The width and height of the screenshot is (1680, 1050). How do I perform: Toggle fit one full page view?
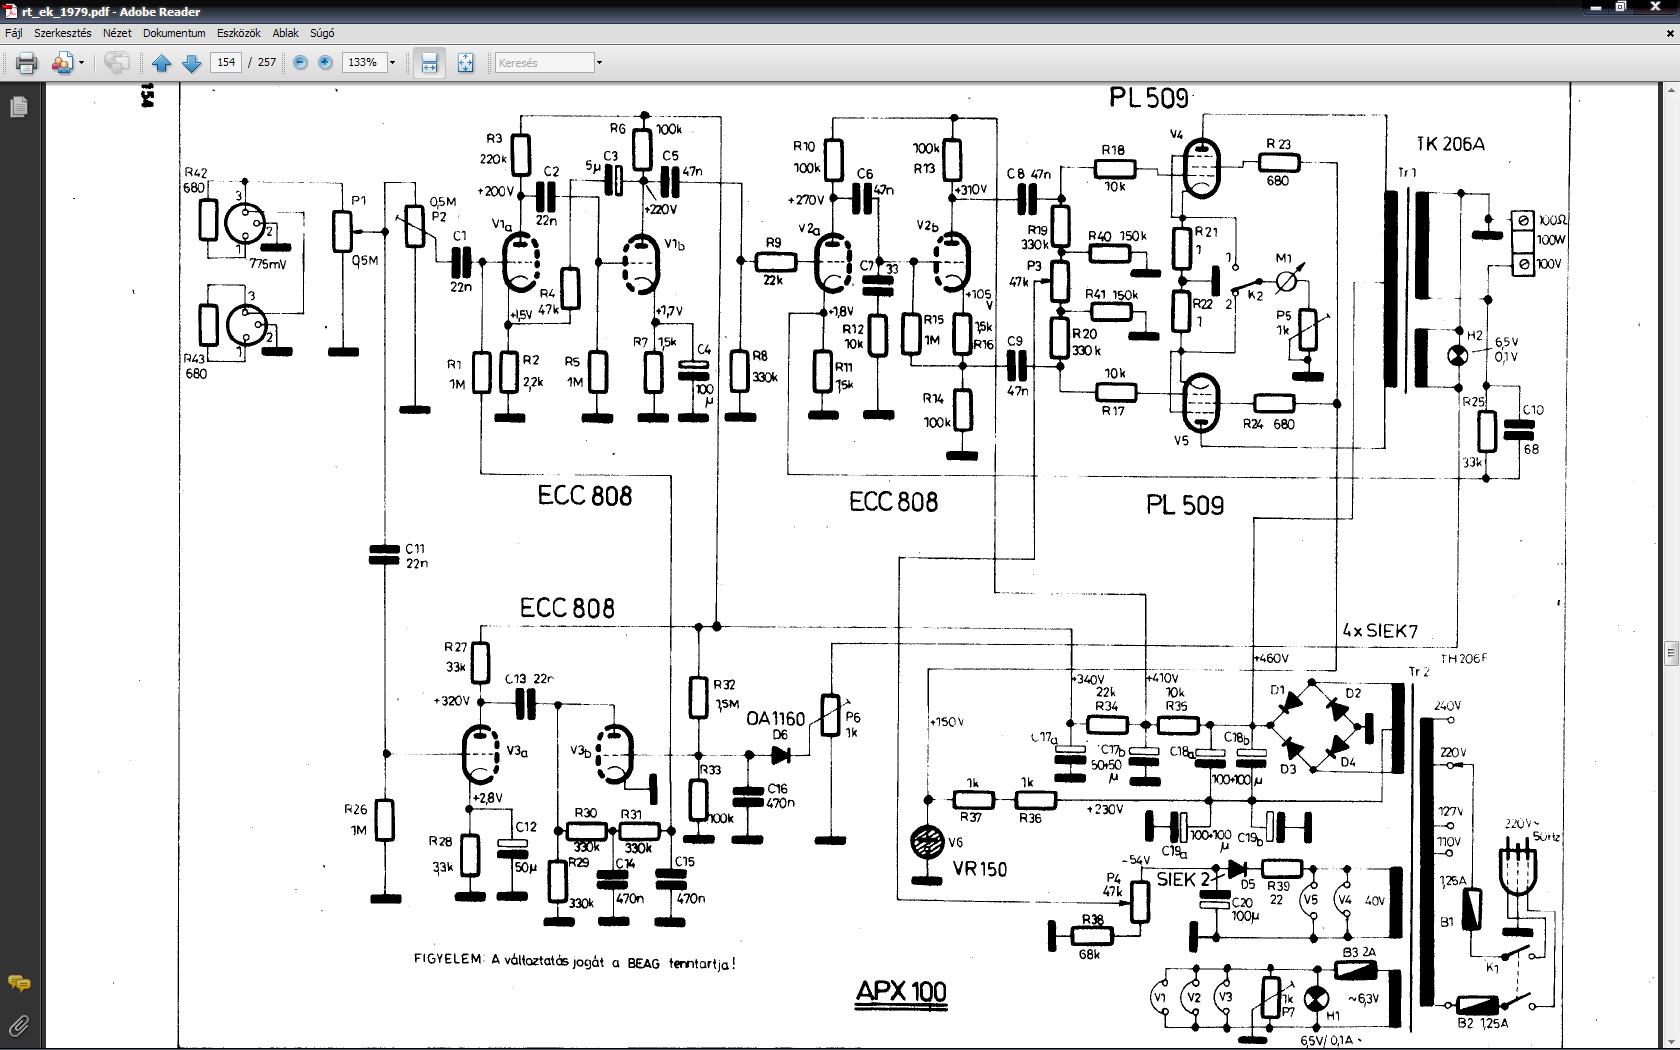(465, 63)
